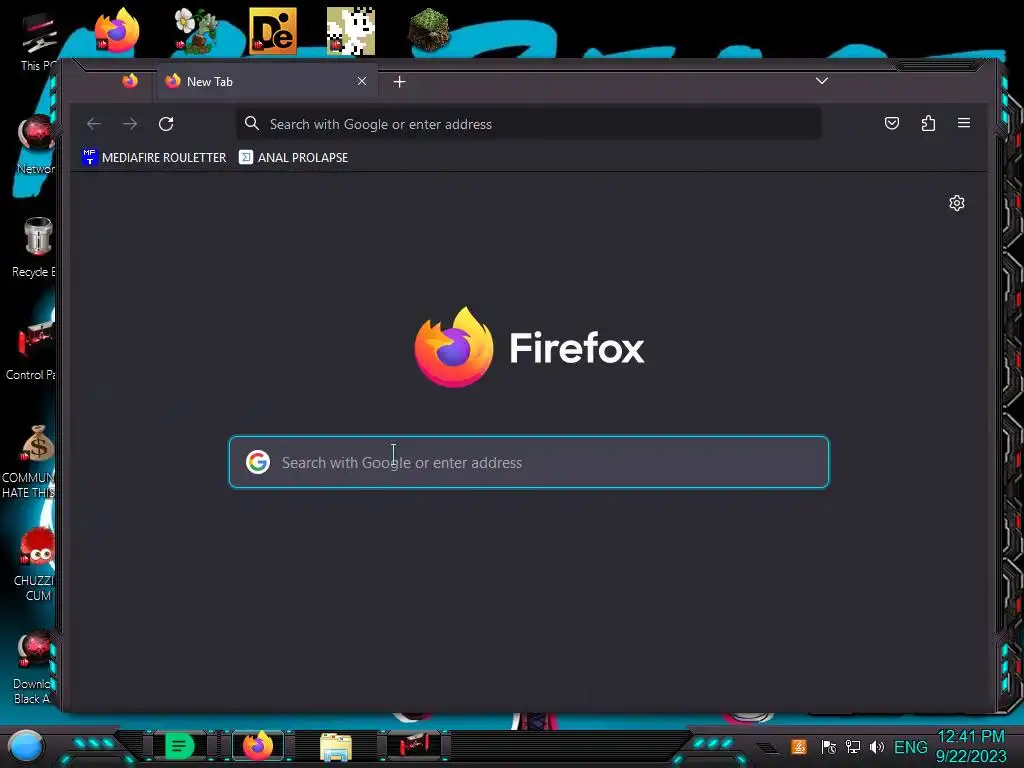Go forward using the forward arrow
Viewport: 1024px width, 768px height.
tap(130, 123)
